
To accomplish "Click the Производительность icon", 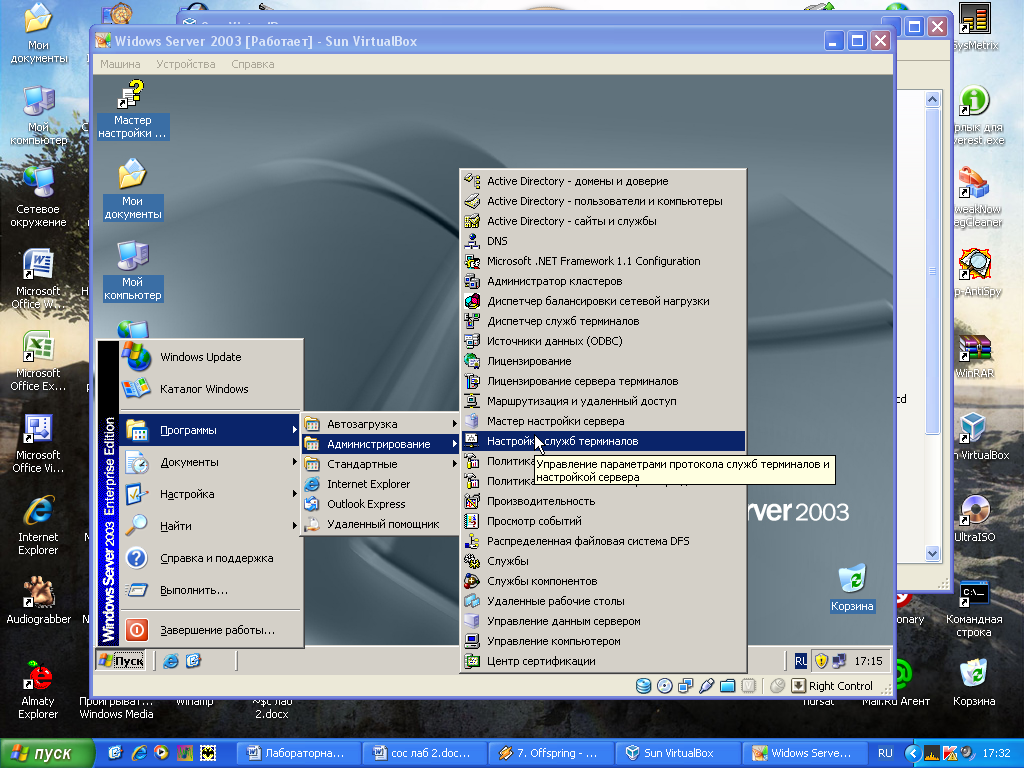I will click(472, 501).
